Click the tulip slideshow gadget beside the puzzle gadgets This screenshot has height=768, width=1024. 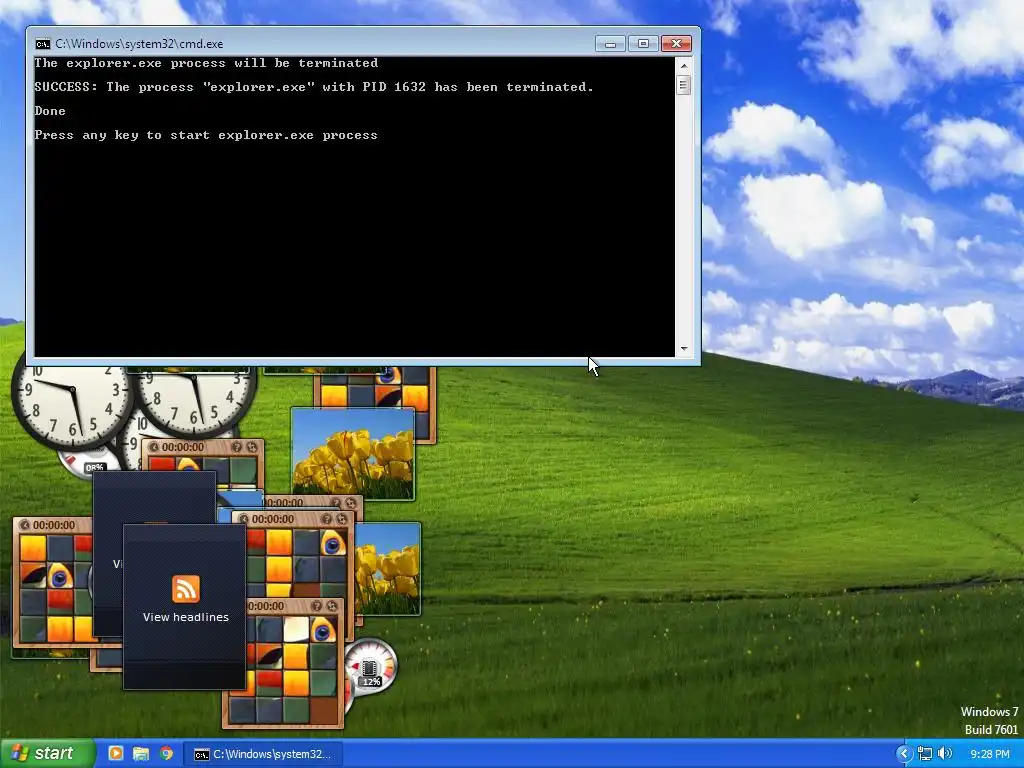[388, 569]
